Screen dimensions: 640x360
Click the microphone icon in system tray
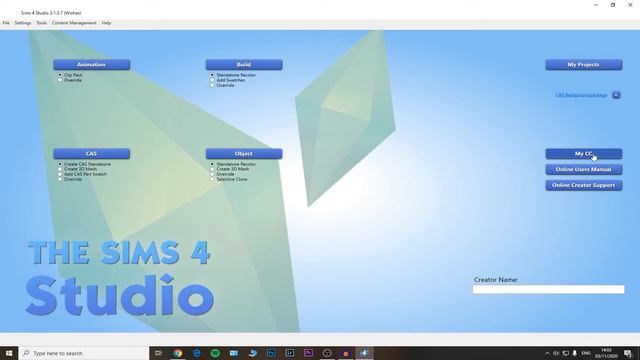(x=575, y=353)
